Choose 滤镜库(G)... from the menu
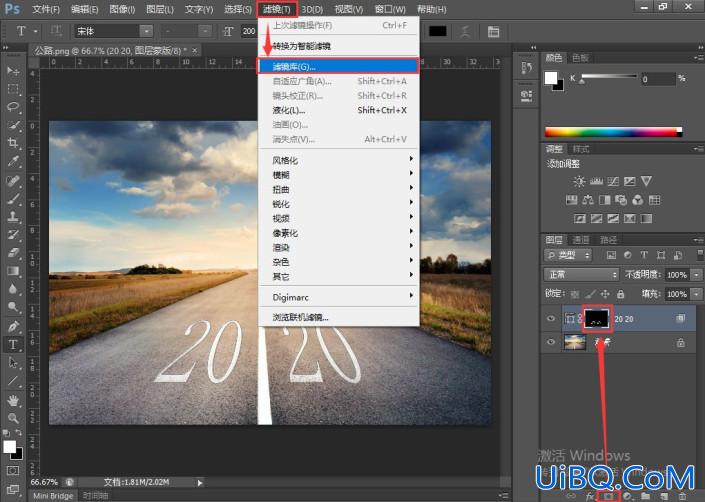Screen dimensions: 705x502 [x=338, y=67]
